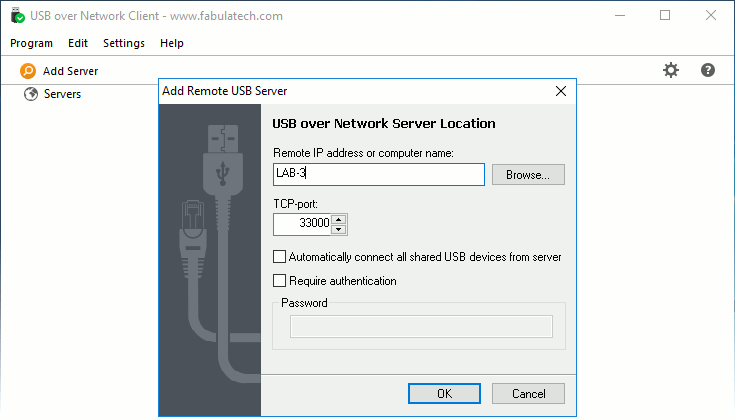735x420 pixels.
Task: Close the Add Remote USB Server dialog
Action: [x=561, y=90]
